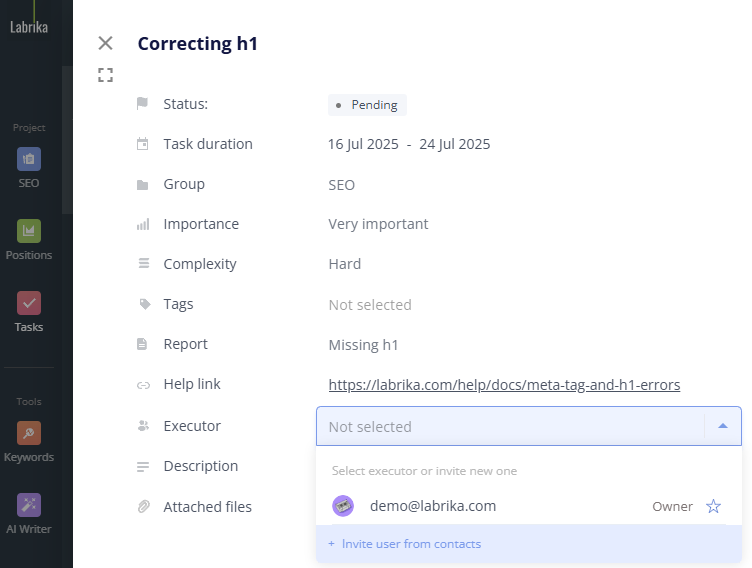
Task: Open the Pending status selector
Action: click(367, 105)
